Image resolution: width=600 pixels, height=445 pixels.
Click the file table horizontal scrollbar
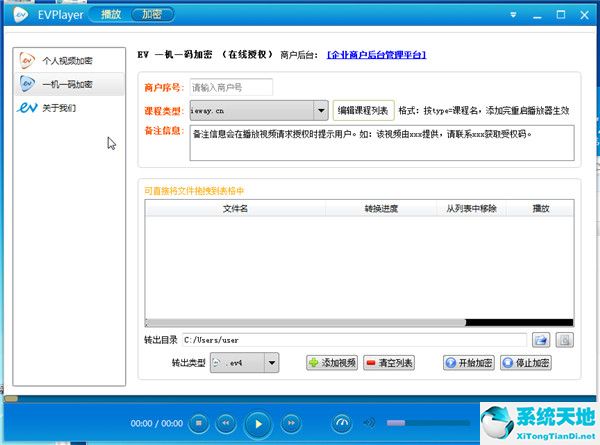359,323
